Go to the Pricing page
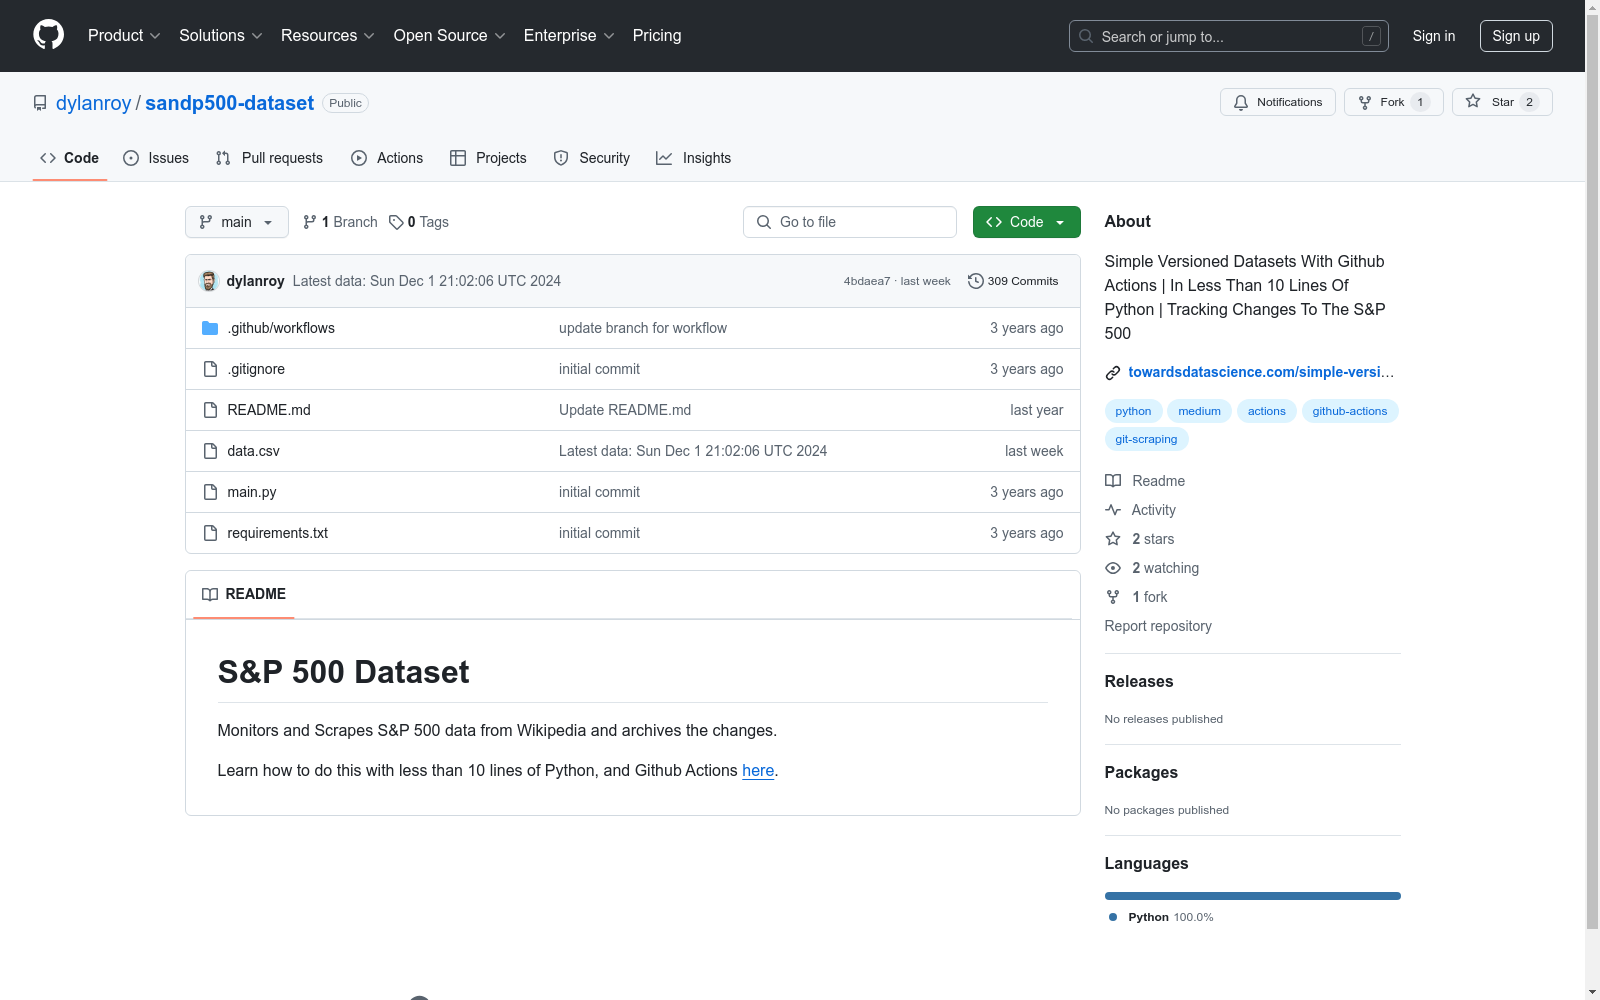This screenshot has width=1600, height=1000. coord(657,35)
